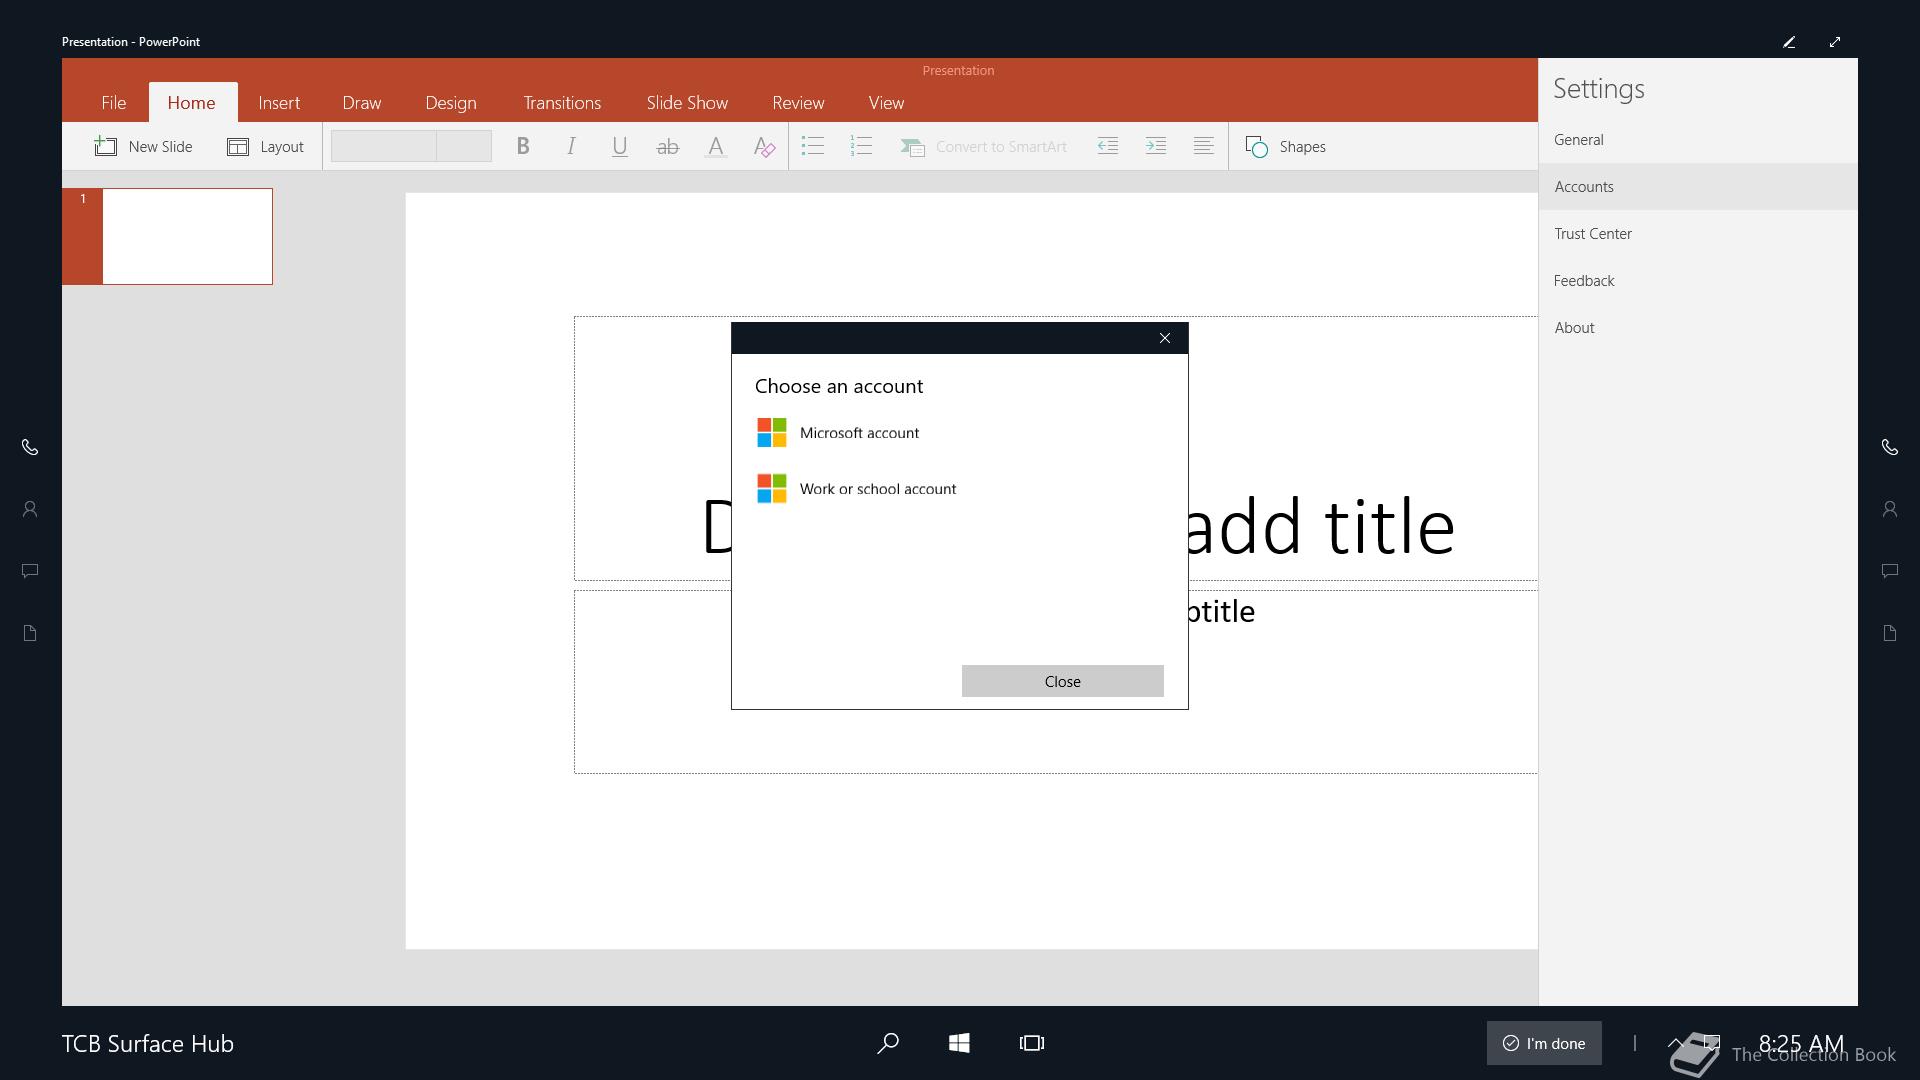Click the clear formatting icon
1920x1080 pixels.
(764, 146)
